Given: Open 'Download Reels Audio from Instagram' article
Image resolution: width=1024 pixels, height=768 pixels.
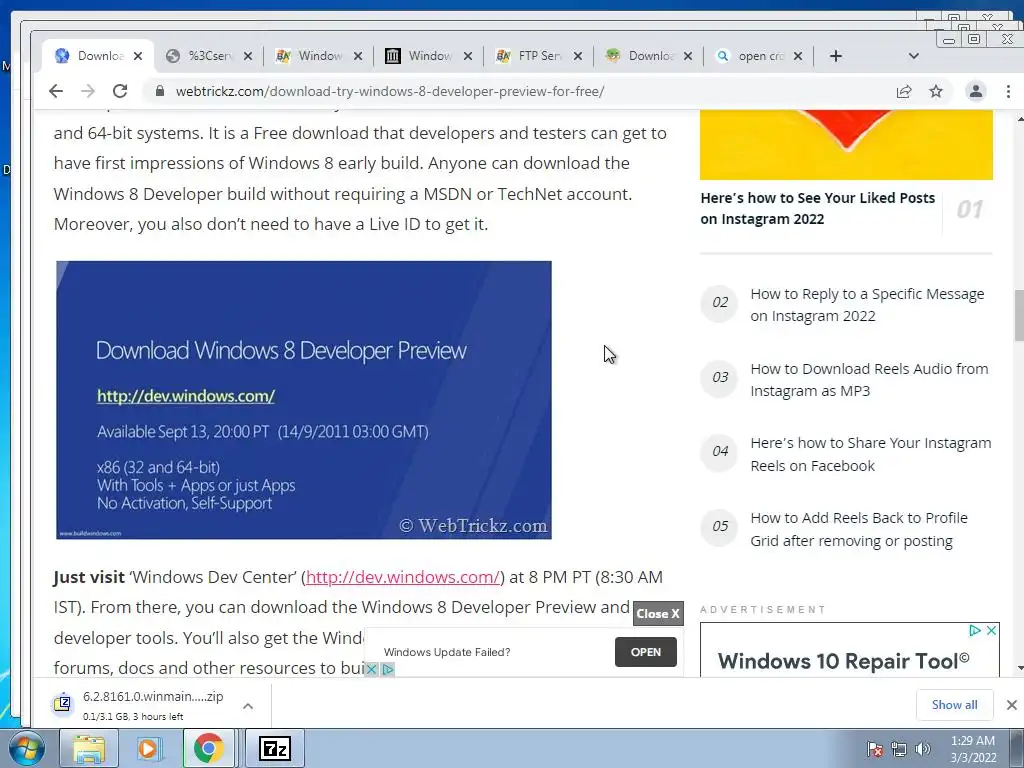Looking at the screenshot, I should point(869,379).
